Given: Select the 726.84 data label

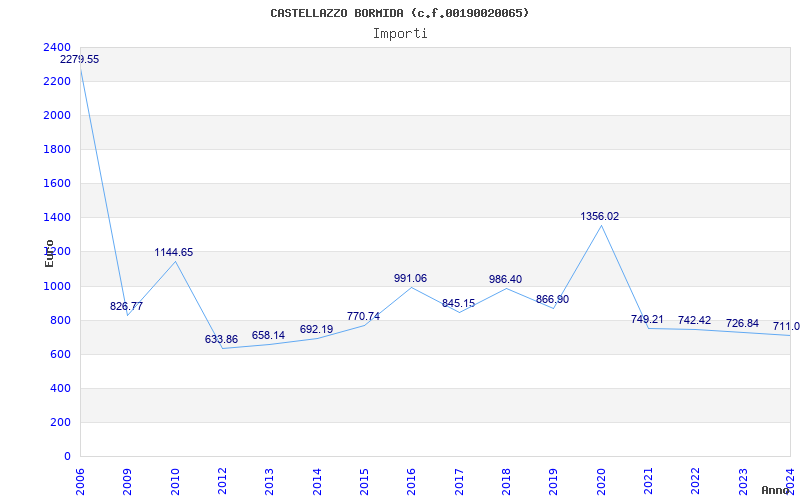Looking at the screenshot, I should [742, 323].
